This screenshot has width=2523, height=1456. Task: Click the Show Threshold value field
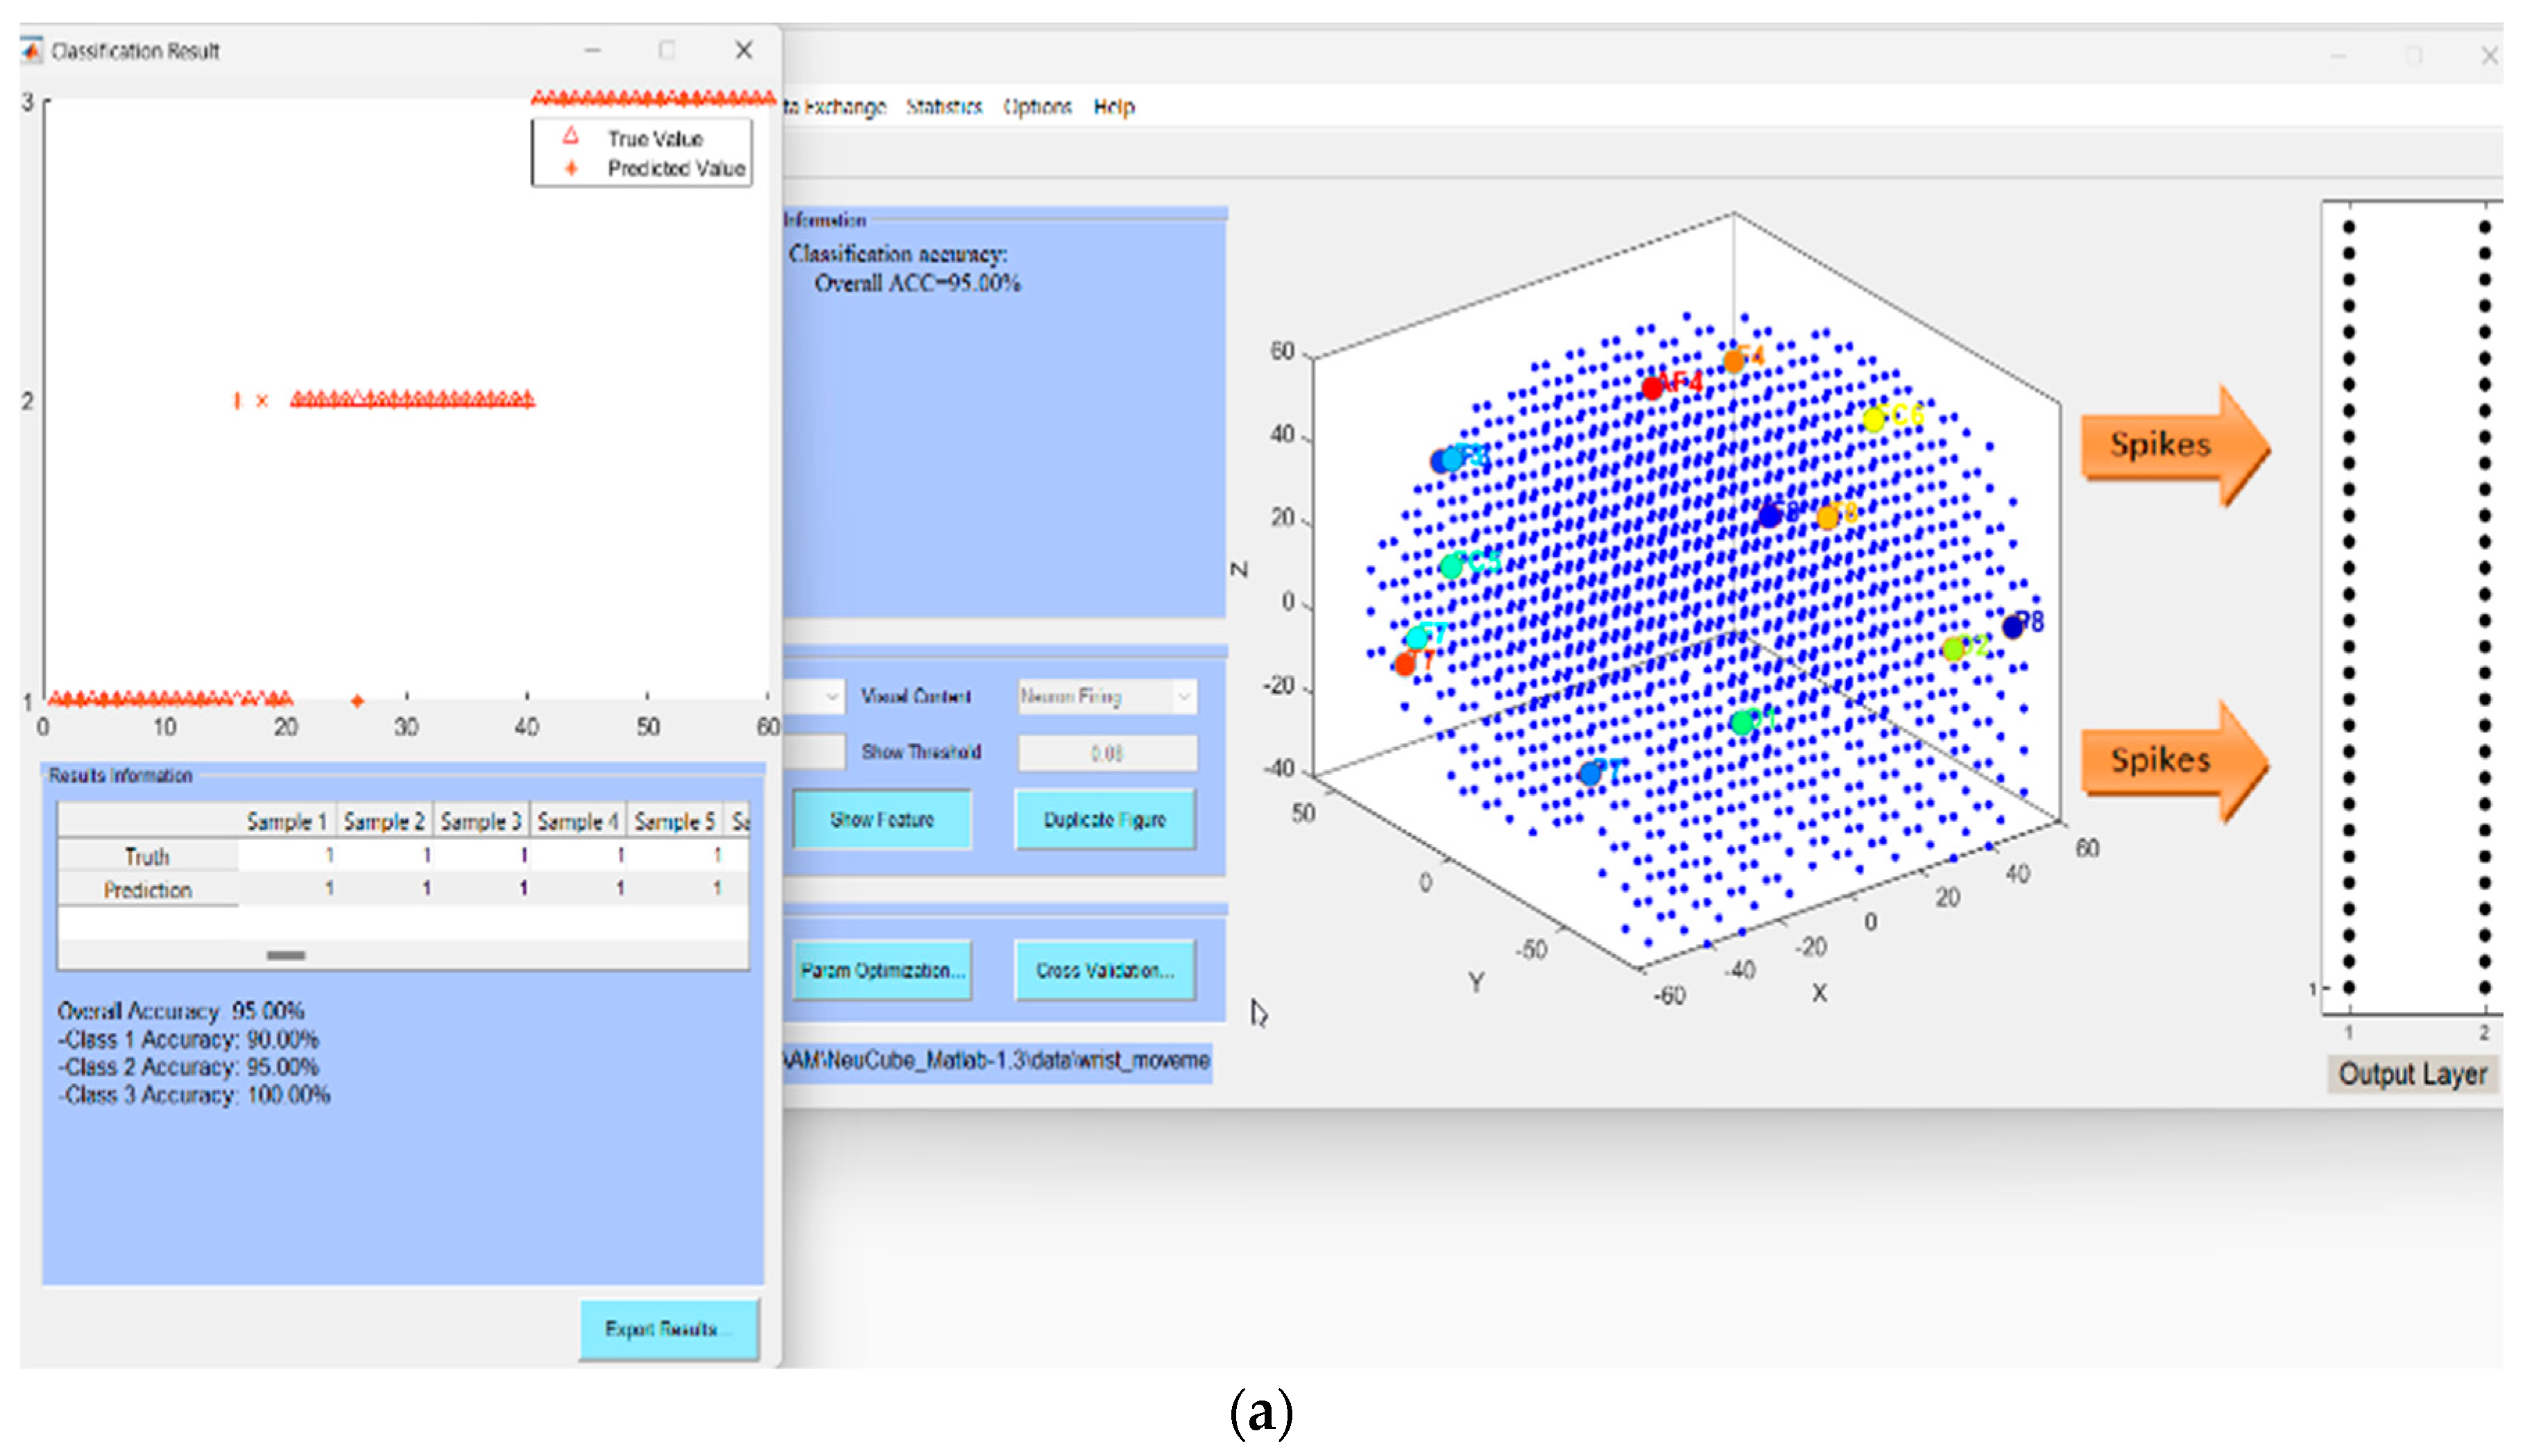click(1107, 753)
